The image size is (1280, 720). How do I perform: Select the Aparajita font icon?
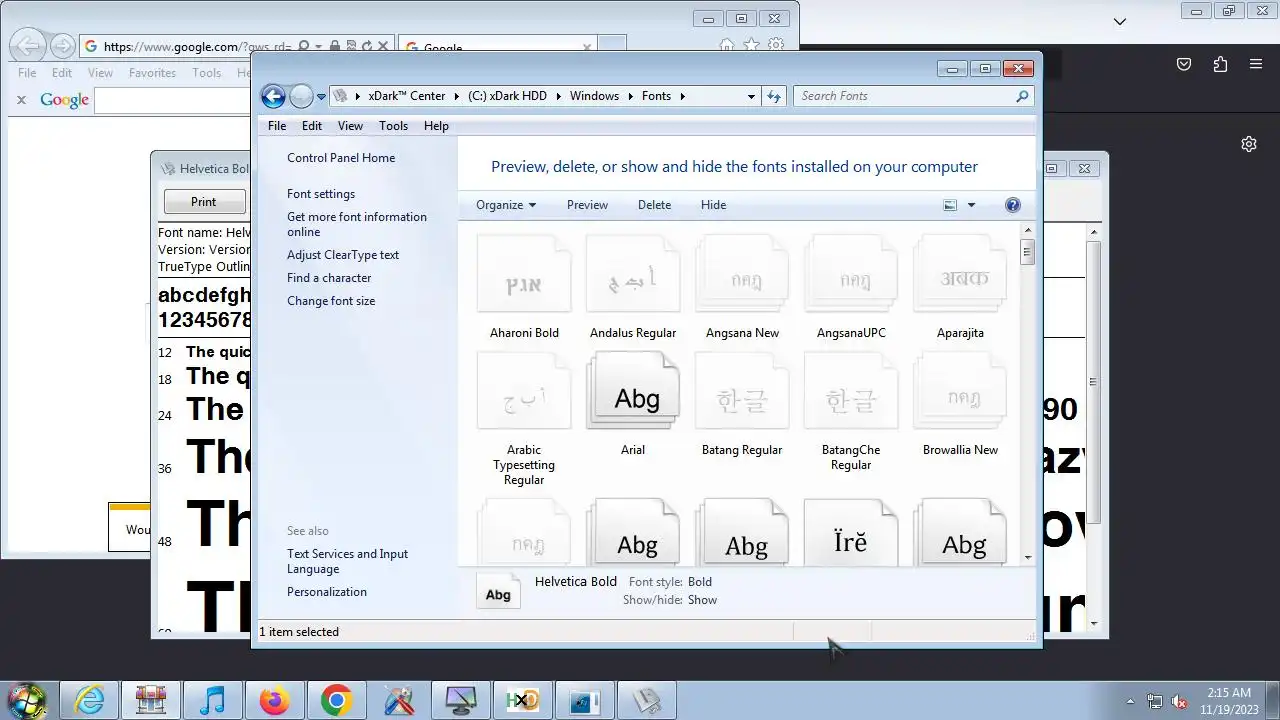click(960, 276)
